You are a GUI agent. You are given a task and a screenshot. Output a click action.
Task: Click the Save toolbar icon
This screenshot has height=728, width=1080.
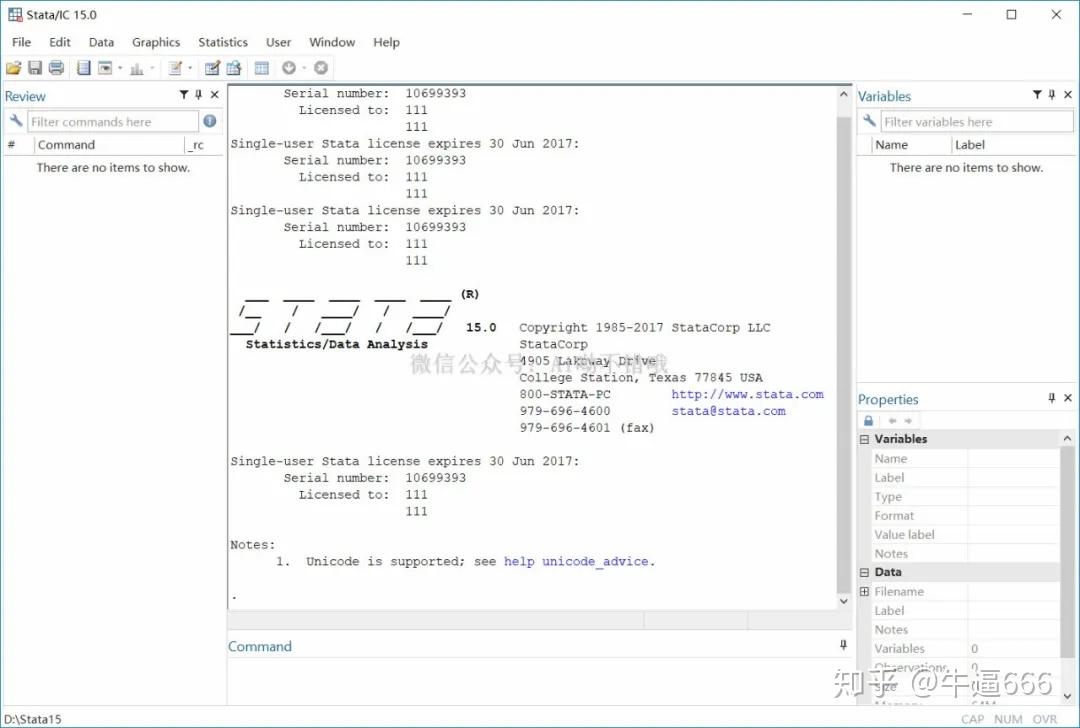click(35, 67)
